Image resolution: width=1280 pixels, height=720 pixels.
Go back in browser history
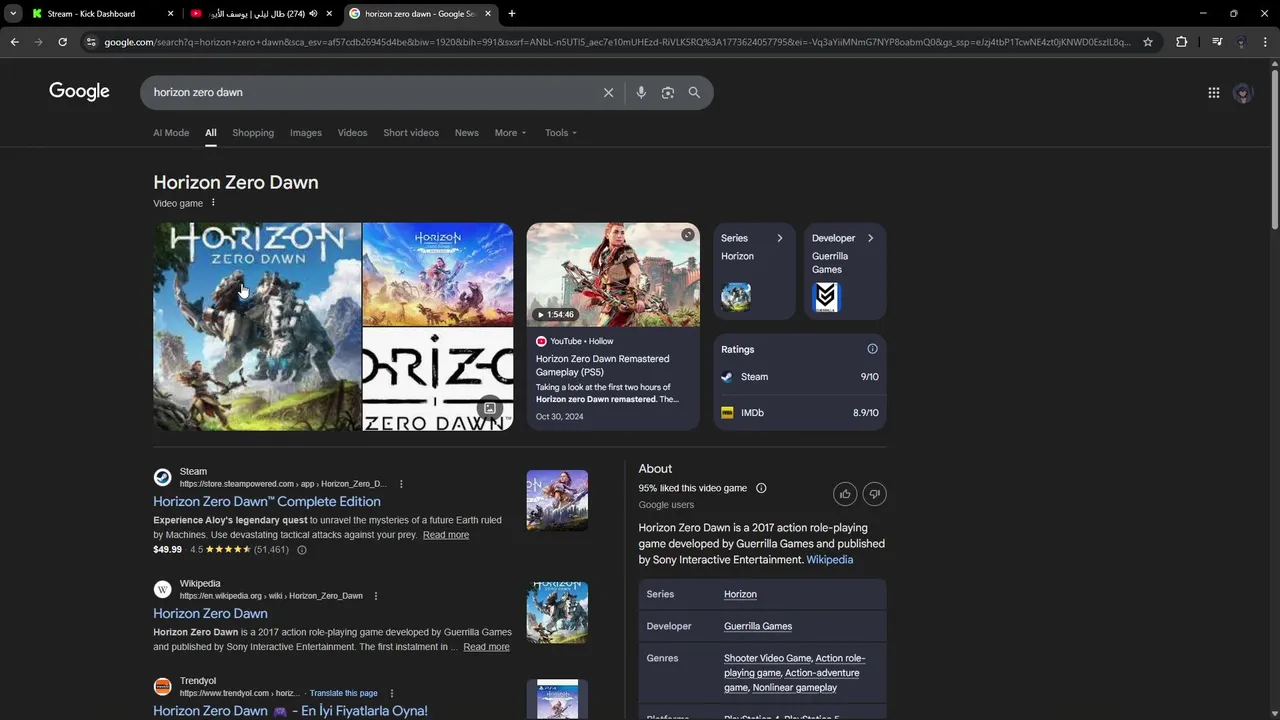tap(14, 42)
